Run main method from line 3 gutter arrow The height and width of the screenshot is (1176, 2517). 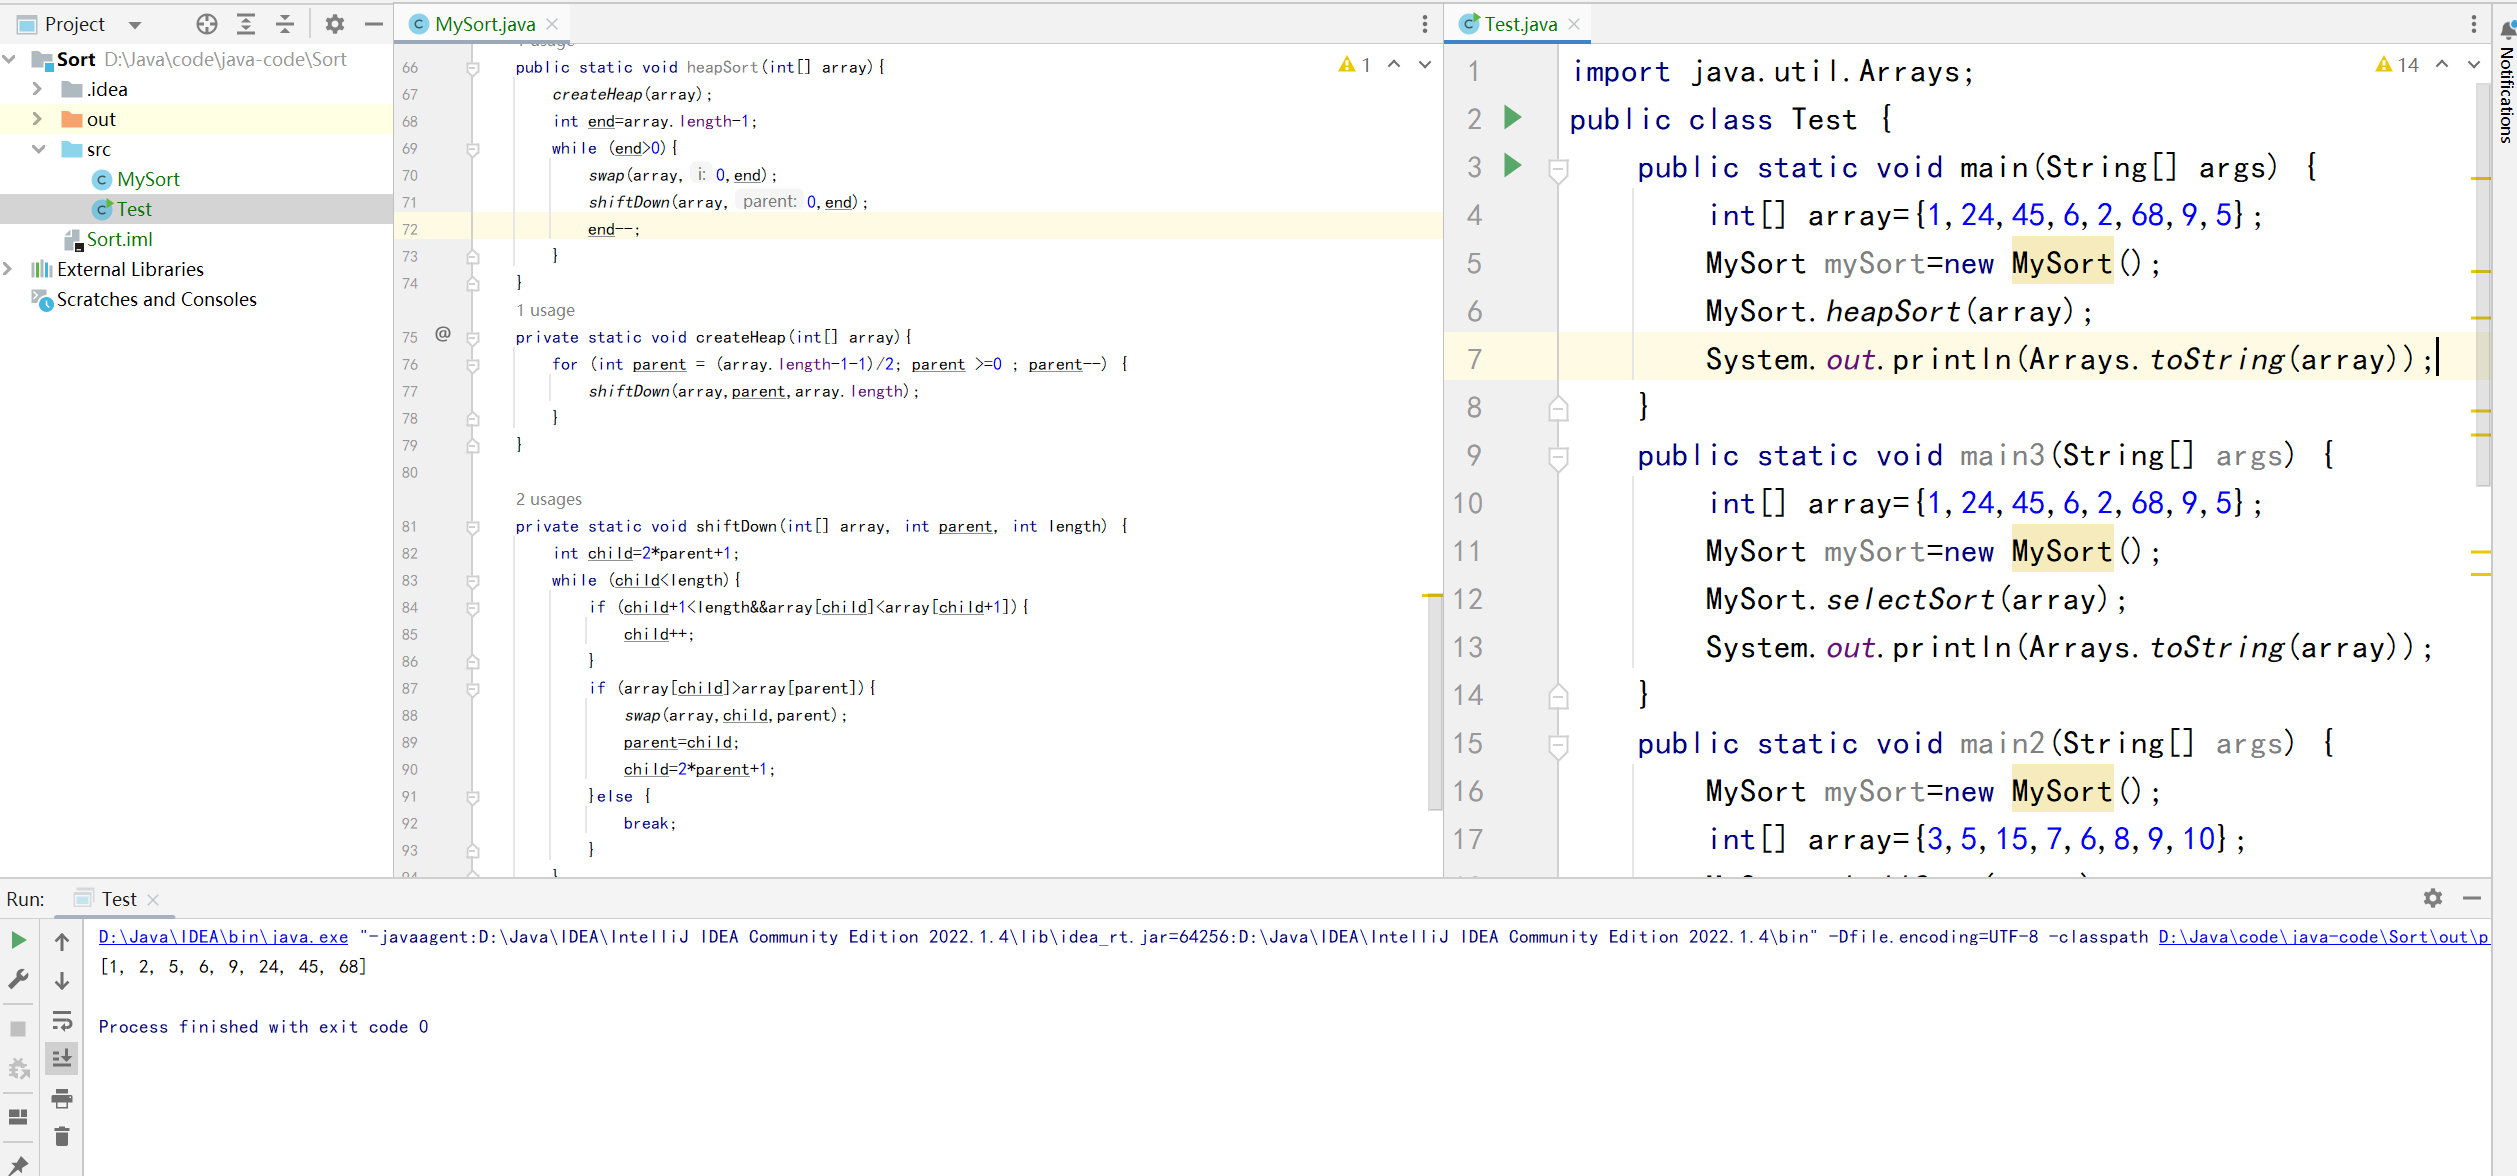click(1513, 166)
